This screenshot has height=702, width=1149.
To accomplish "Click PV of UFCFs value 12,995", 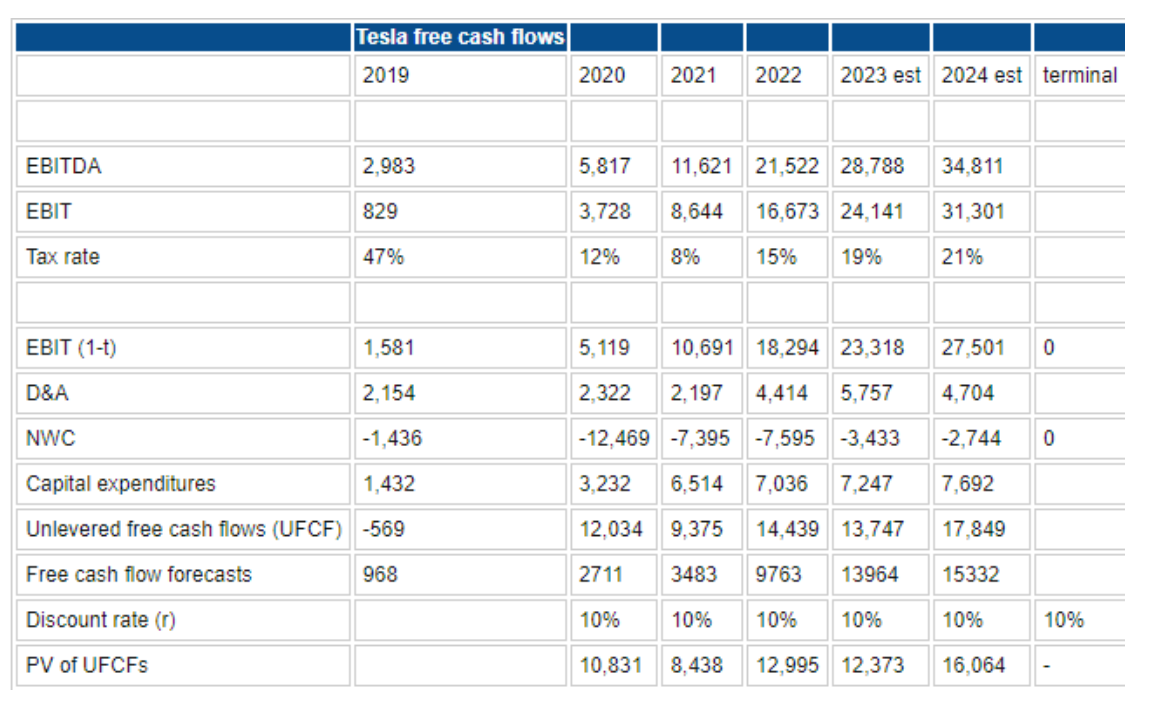I will (x=787, y=665).
